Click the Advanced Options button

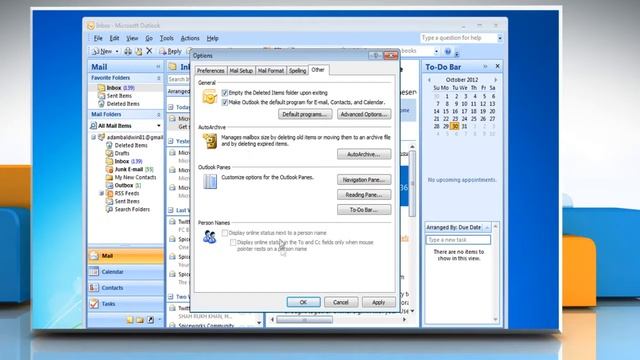(x=364, y=114)
